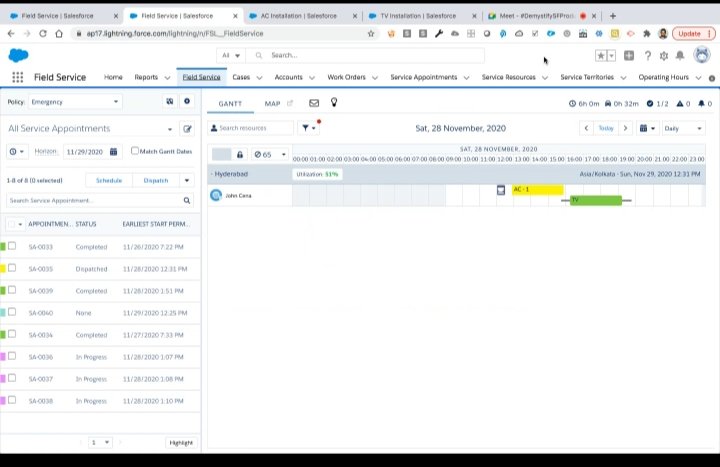Viewport: 720px width, 467px height.
Task: Open the time horizon clock dropdown
Action: click(17, 152)
